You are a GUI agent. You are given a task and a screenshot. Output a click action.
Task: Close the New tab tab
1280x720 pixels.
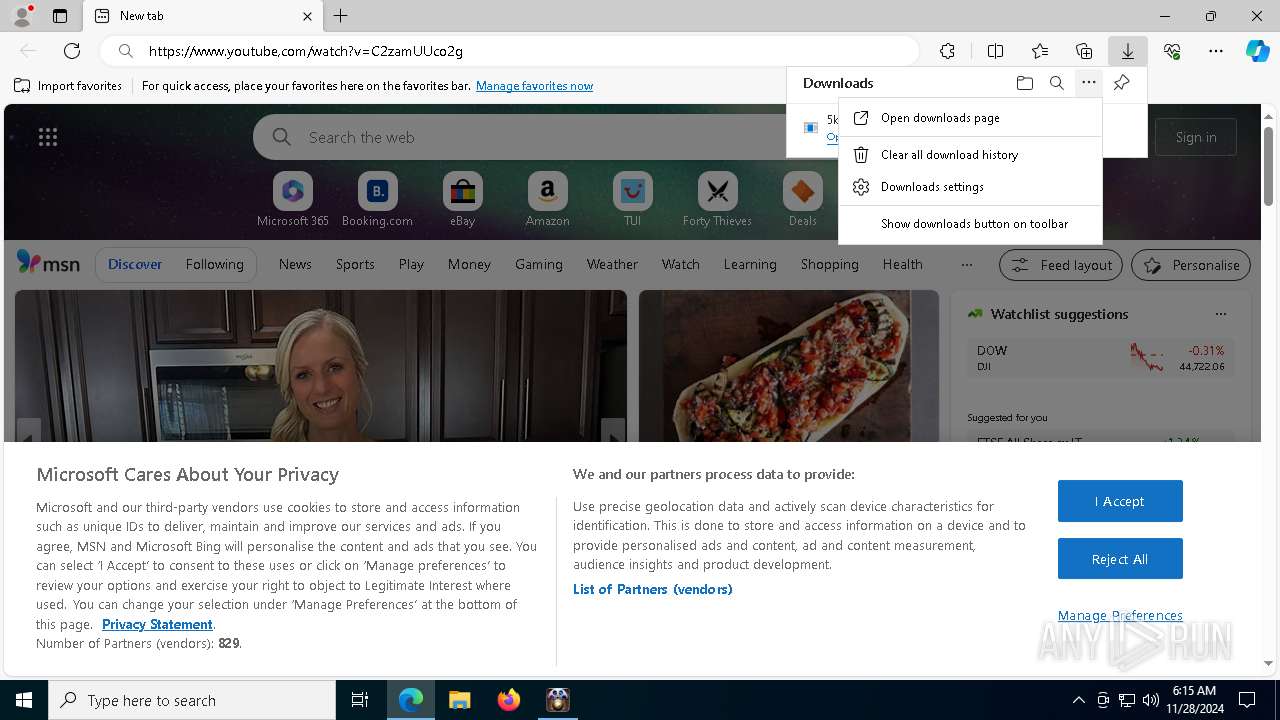coord(307,16)
